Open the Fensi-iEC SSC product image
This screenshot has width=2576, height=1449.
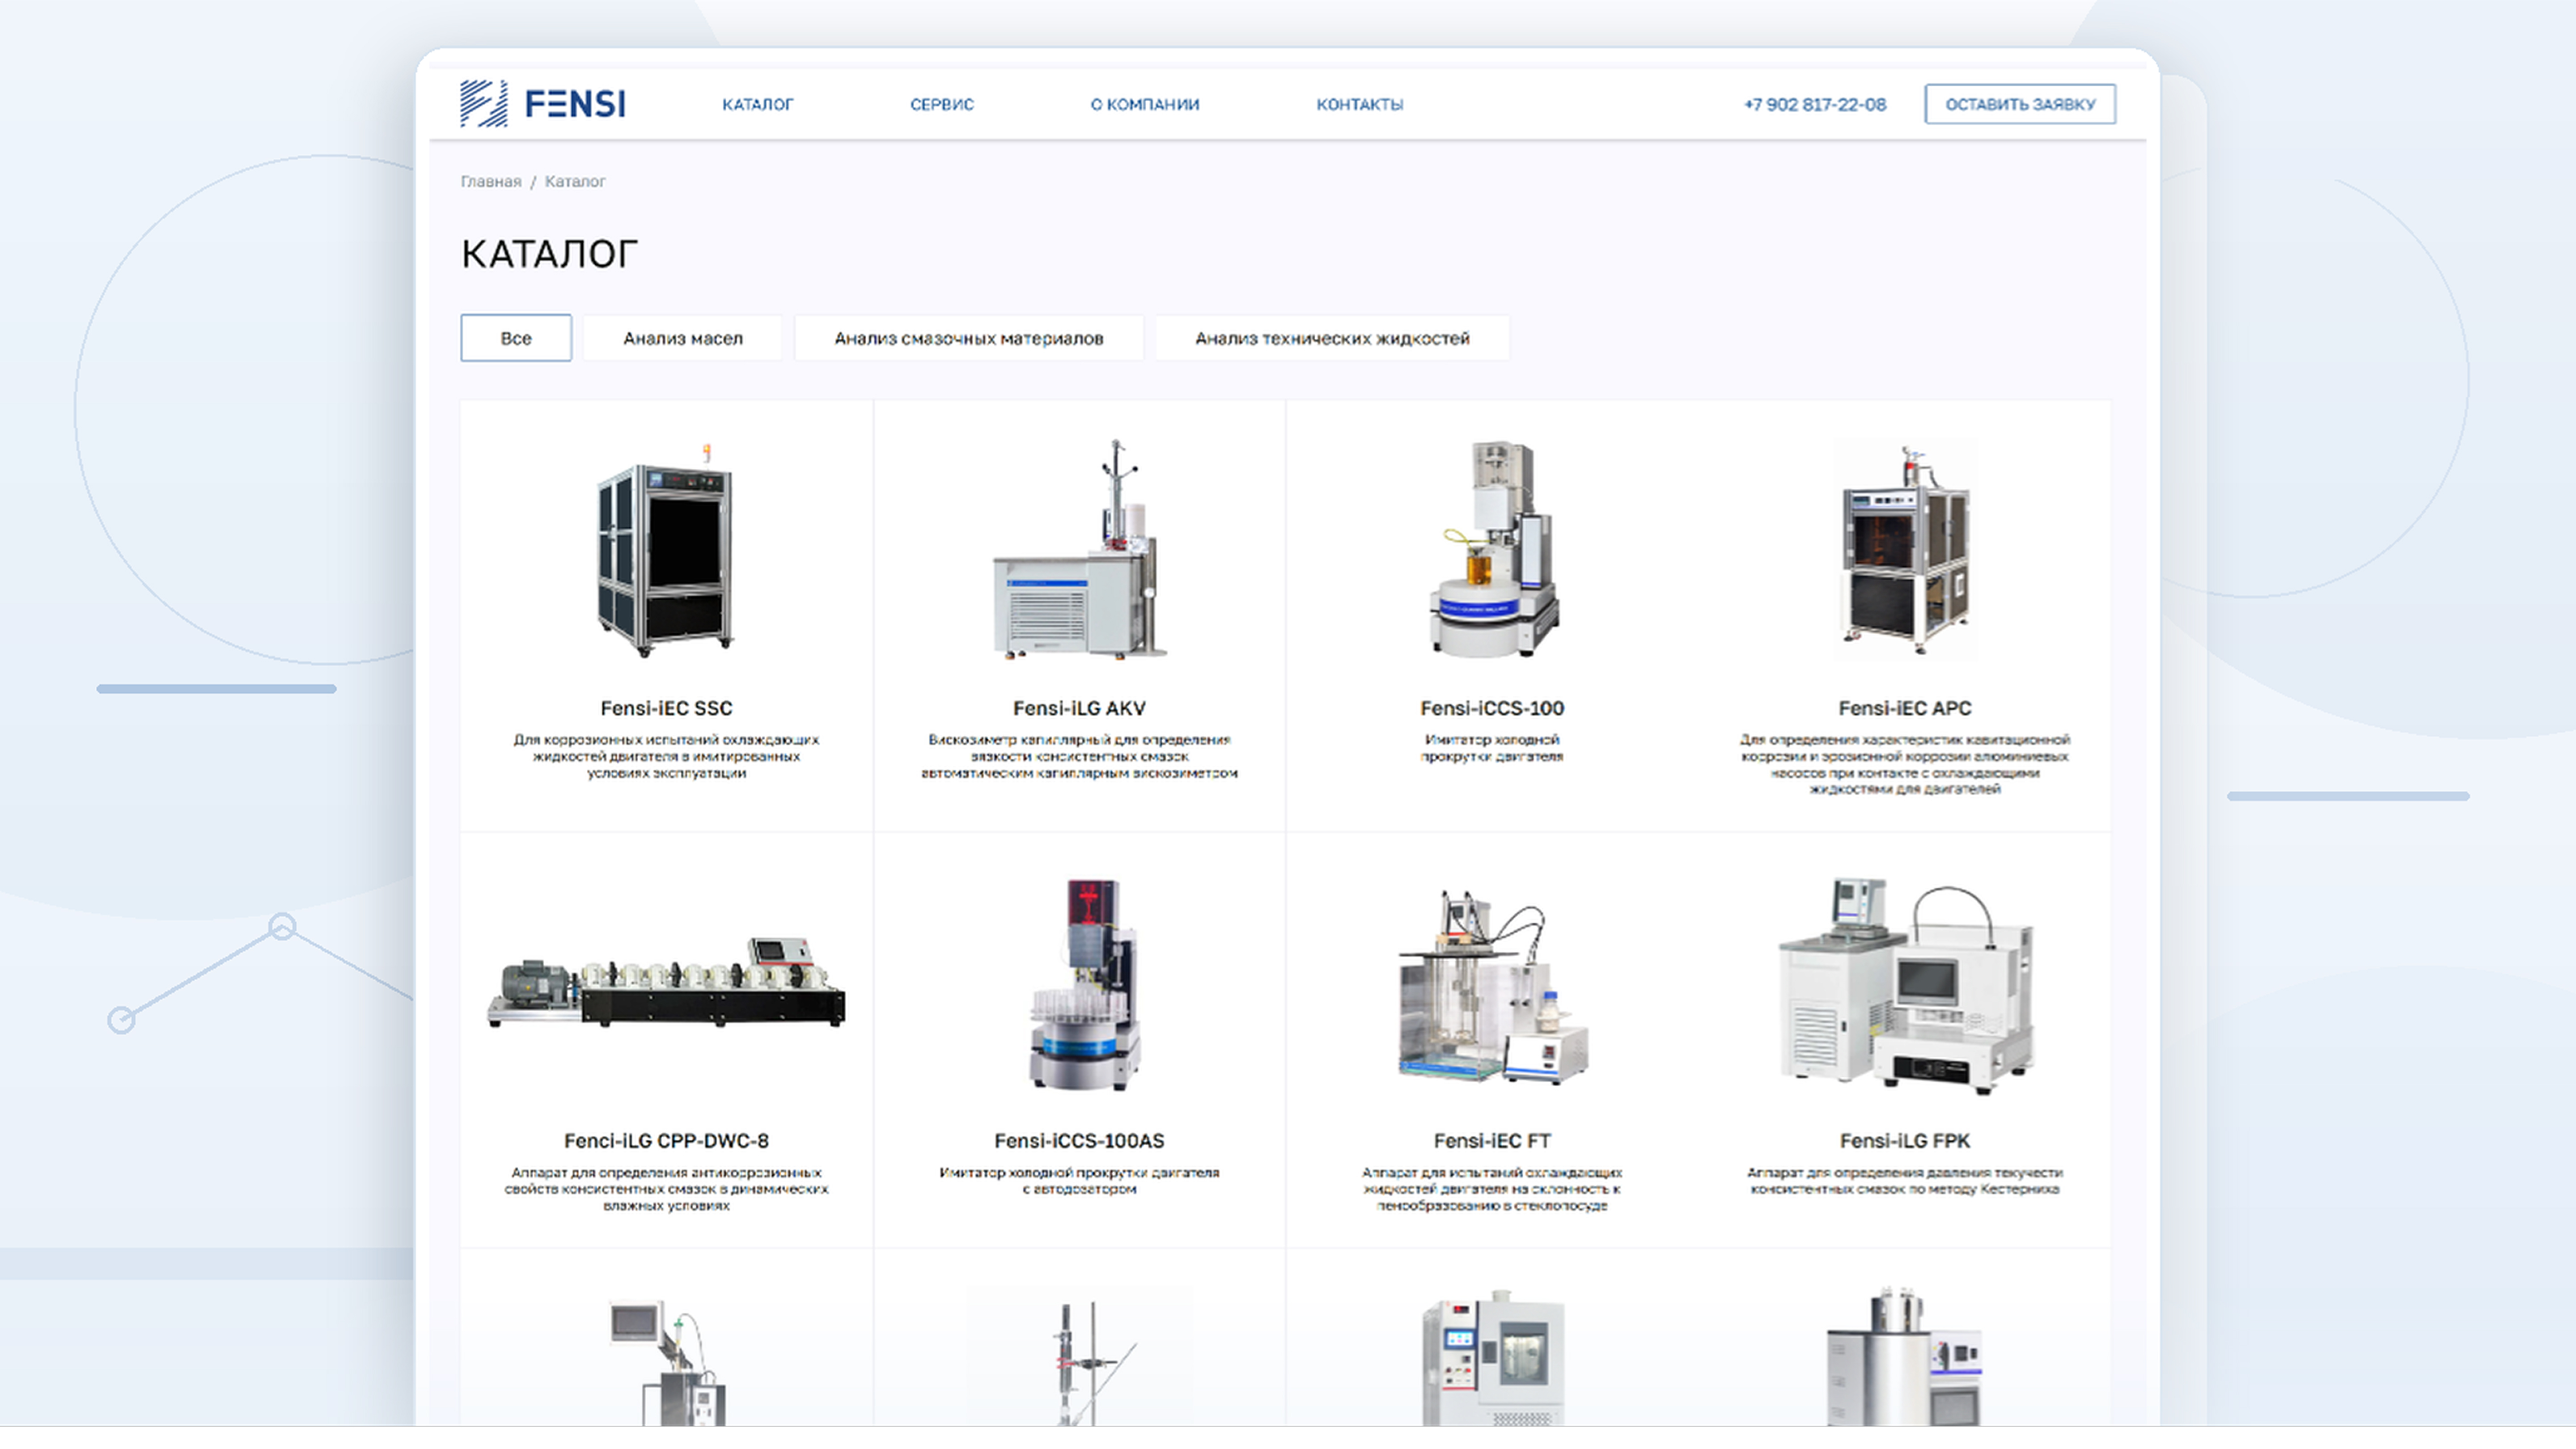(666, 550)
